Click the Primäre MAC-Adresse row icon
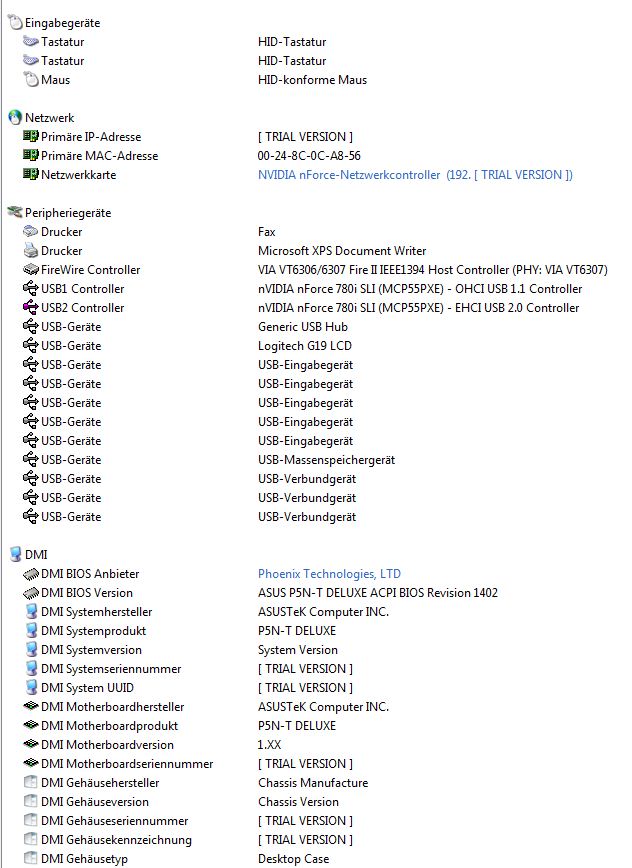Screen dimensions: 632x868 click(x=30, y=156)
